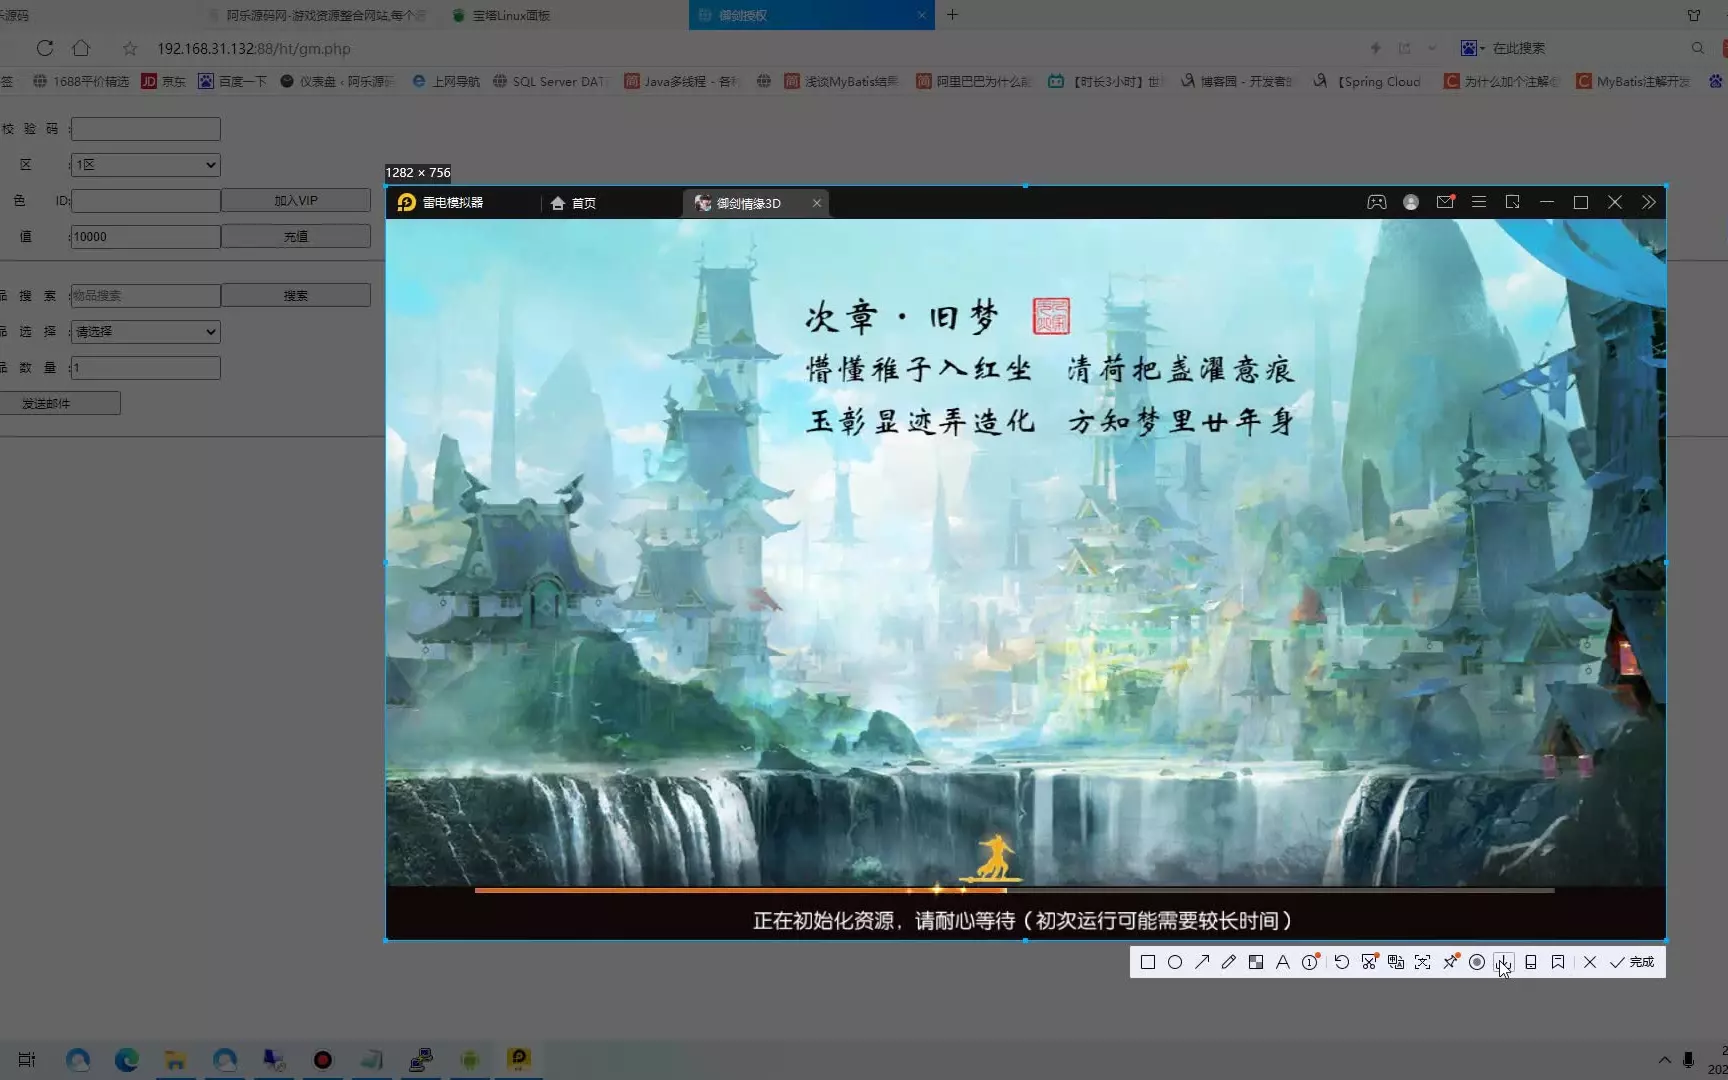
Task: Select the text annotation tool
Action: coord(1283,962)
